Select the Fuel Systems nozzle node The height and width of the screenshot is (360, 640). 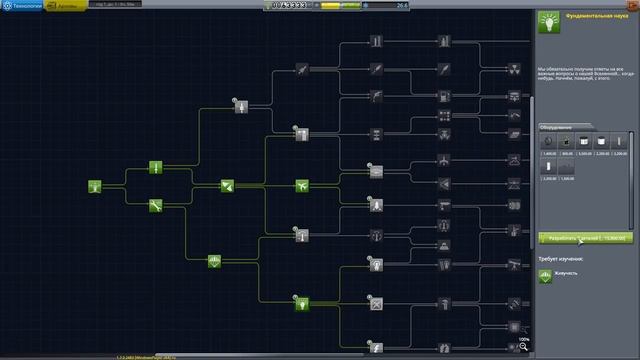(376, 96)
